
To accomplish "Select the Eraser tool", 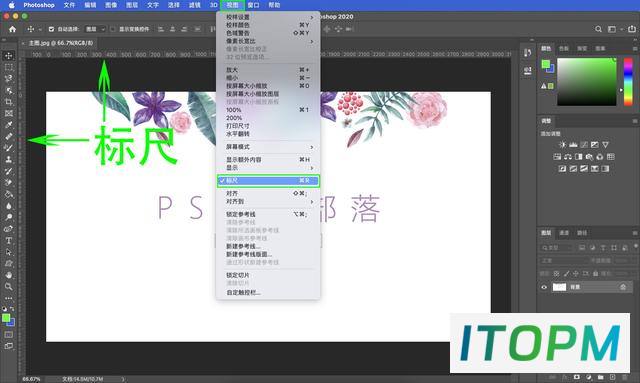I will coord(9,183).
